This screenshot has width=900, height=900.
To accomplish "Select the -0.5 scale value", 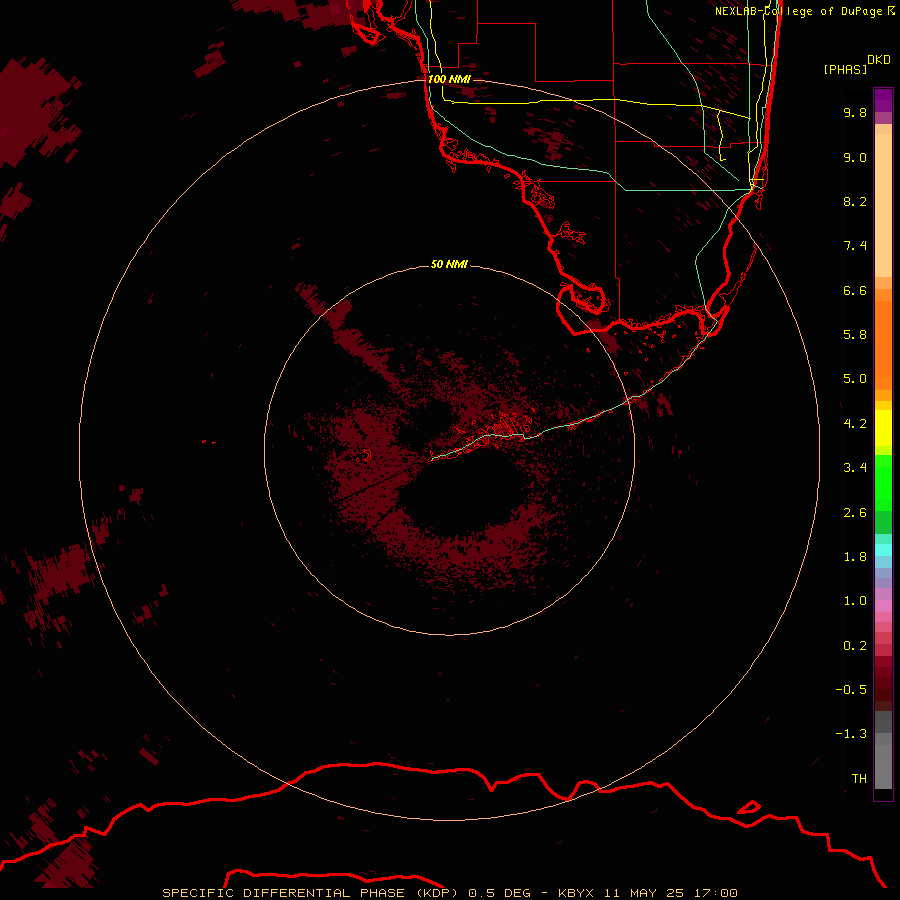I will pyautogui.click(x=851, y=690).
